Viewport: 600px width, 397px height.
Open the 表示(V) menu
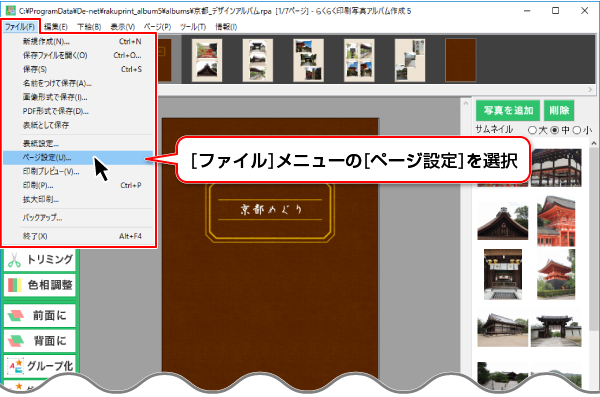[123, 27]
